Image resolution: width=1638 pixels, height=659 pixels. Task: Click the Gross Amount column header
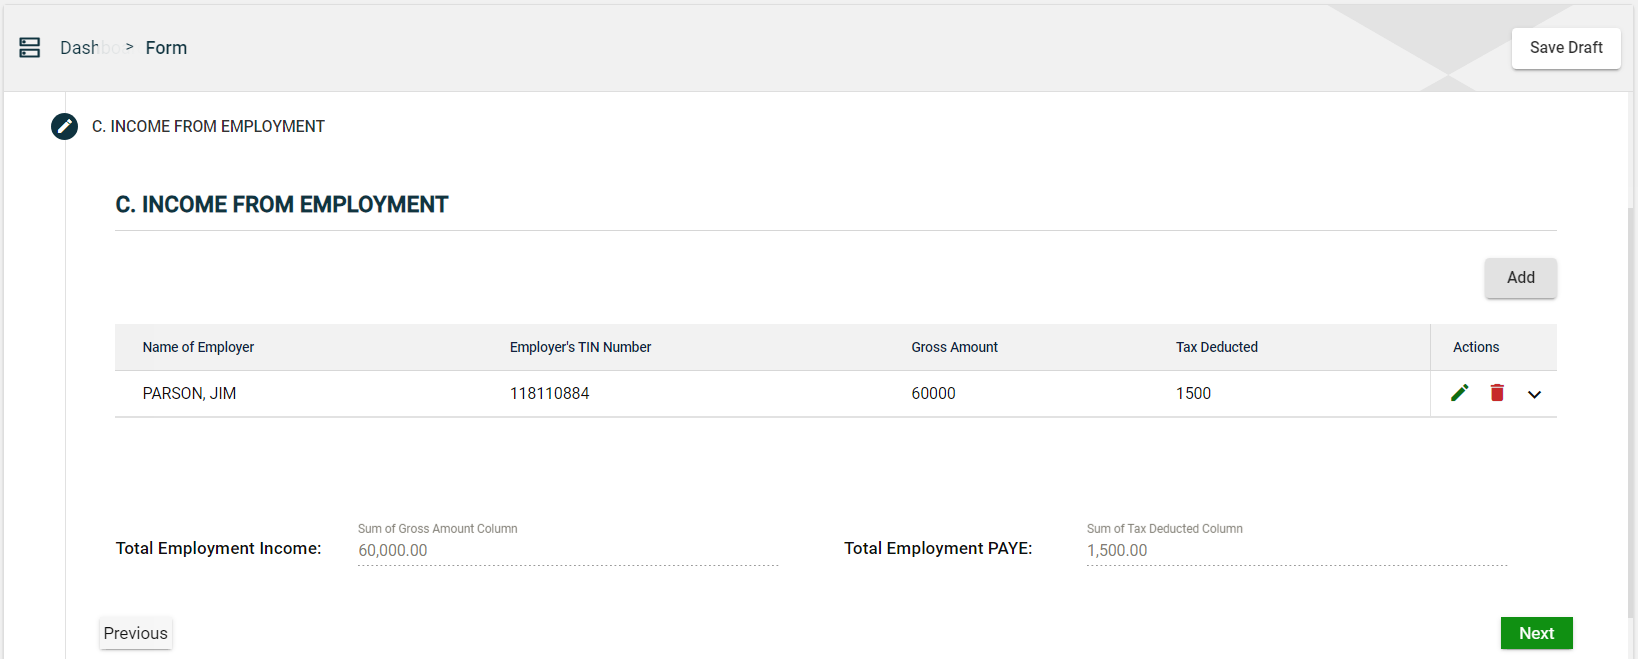pyautogui.click(x=954, y=347)
